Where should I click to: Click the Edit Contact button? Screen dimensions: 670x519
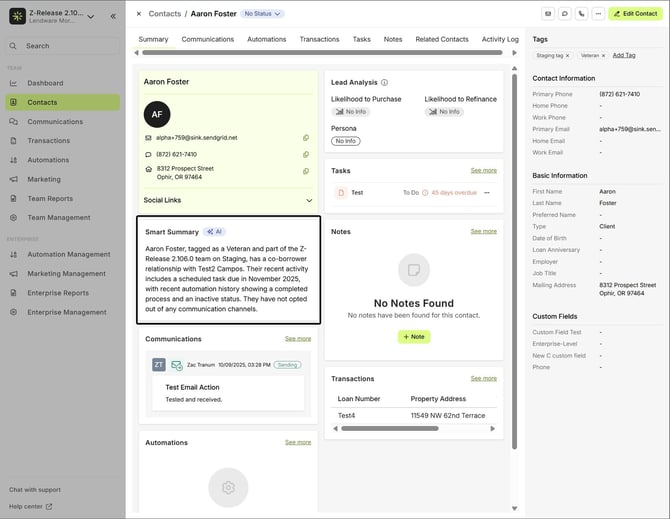[x=635, y=14]
